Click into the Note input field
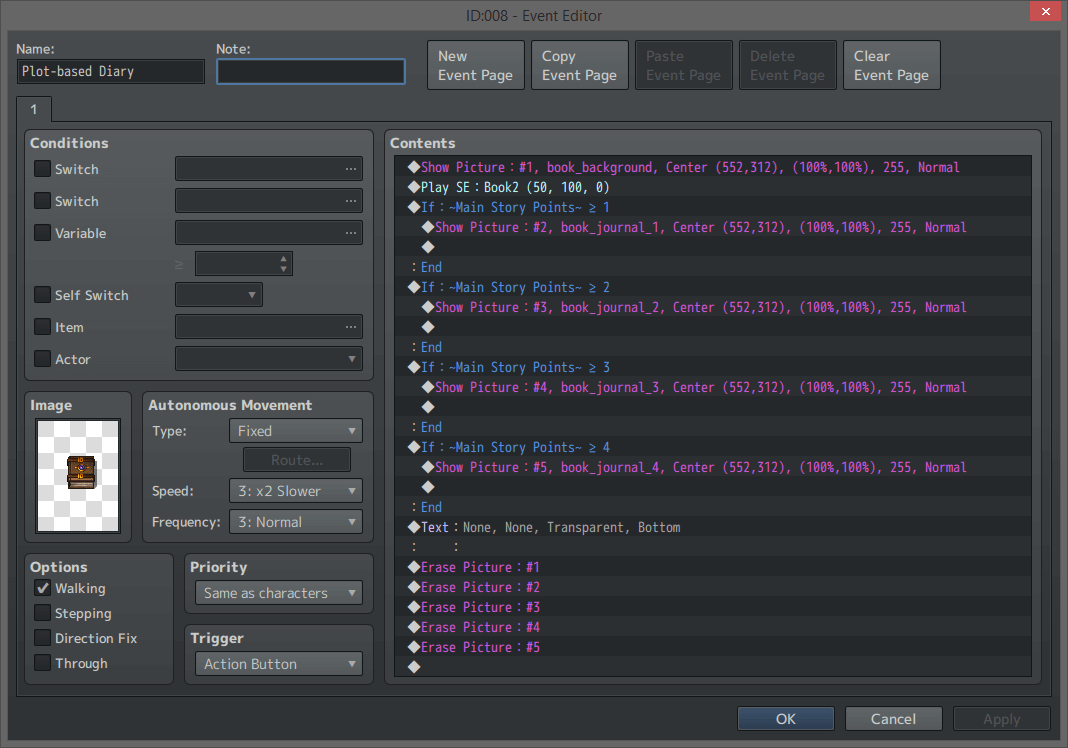1068x748 pixels. [310, 72]
